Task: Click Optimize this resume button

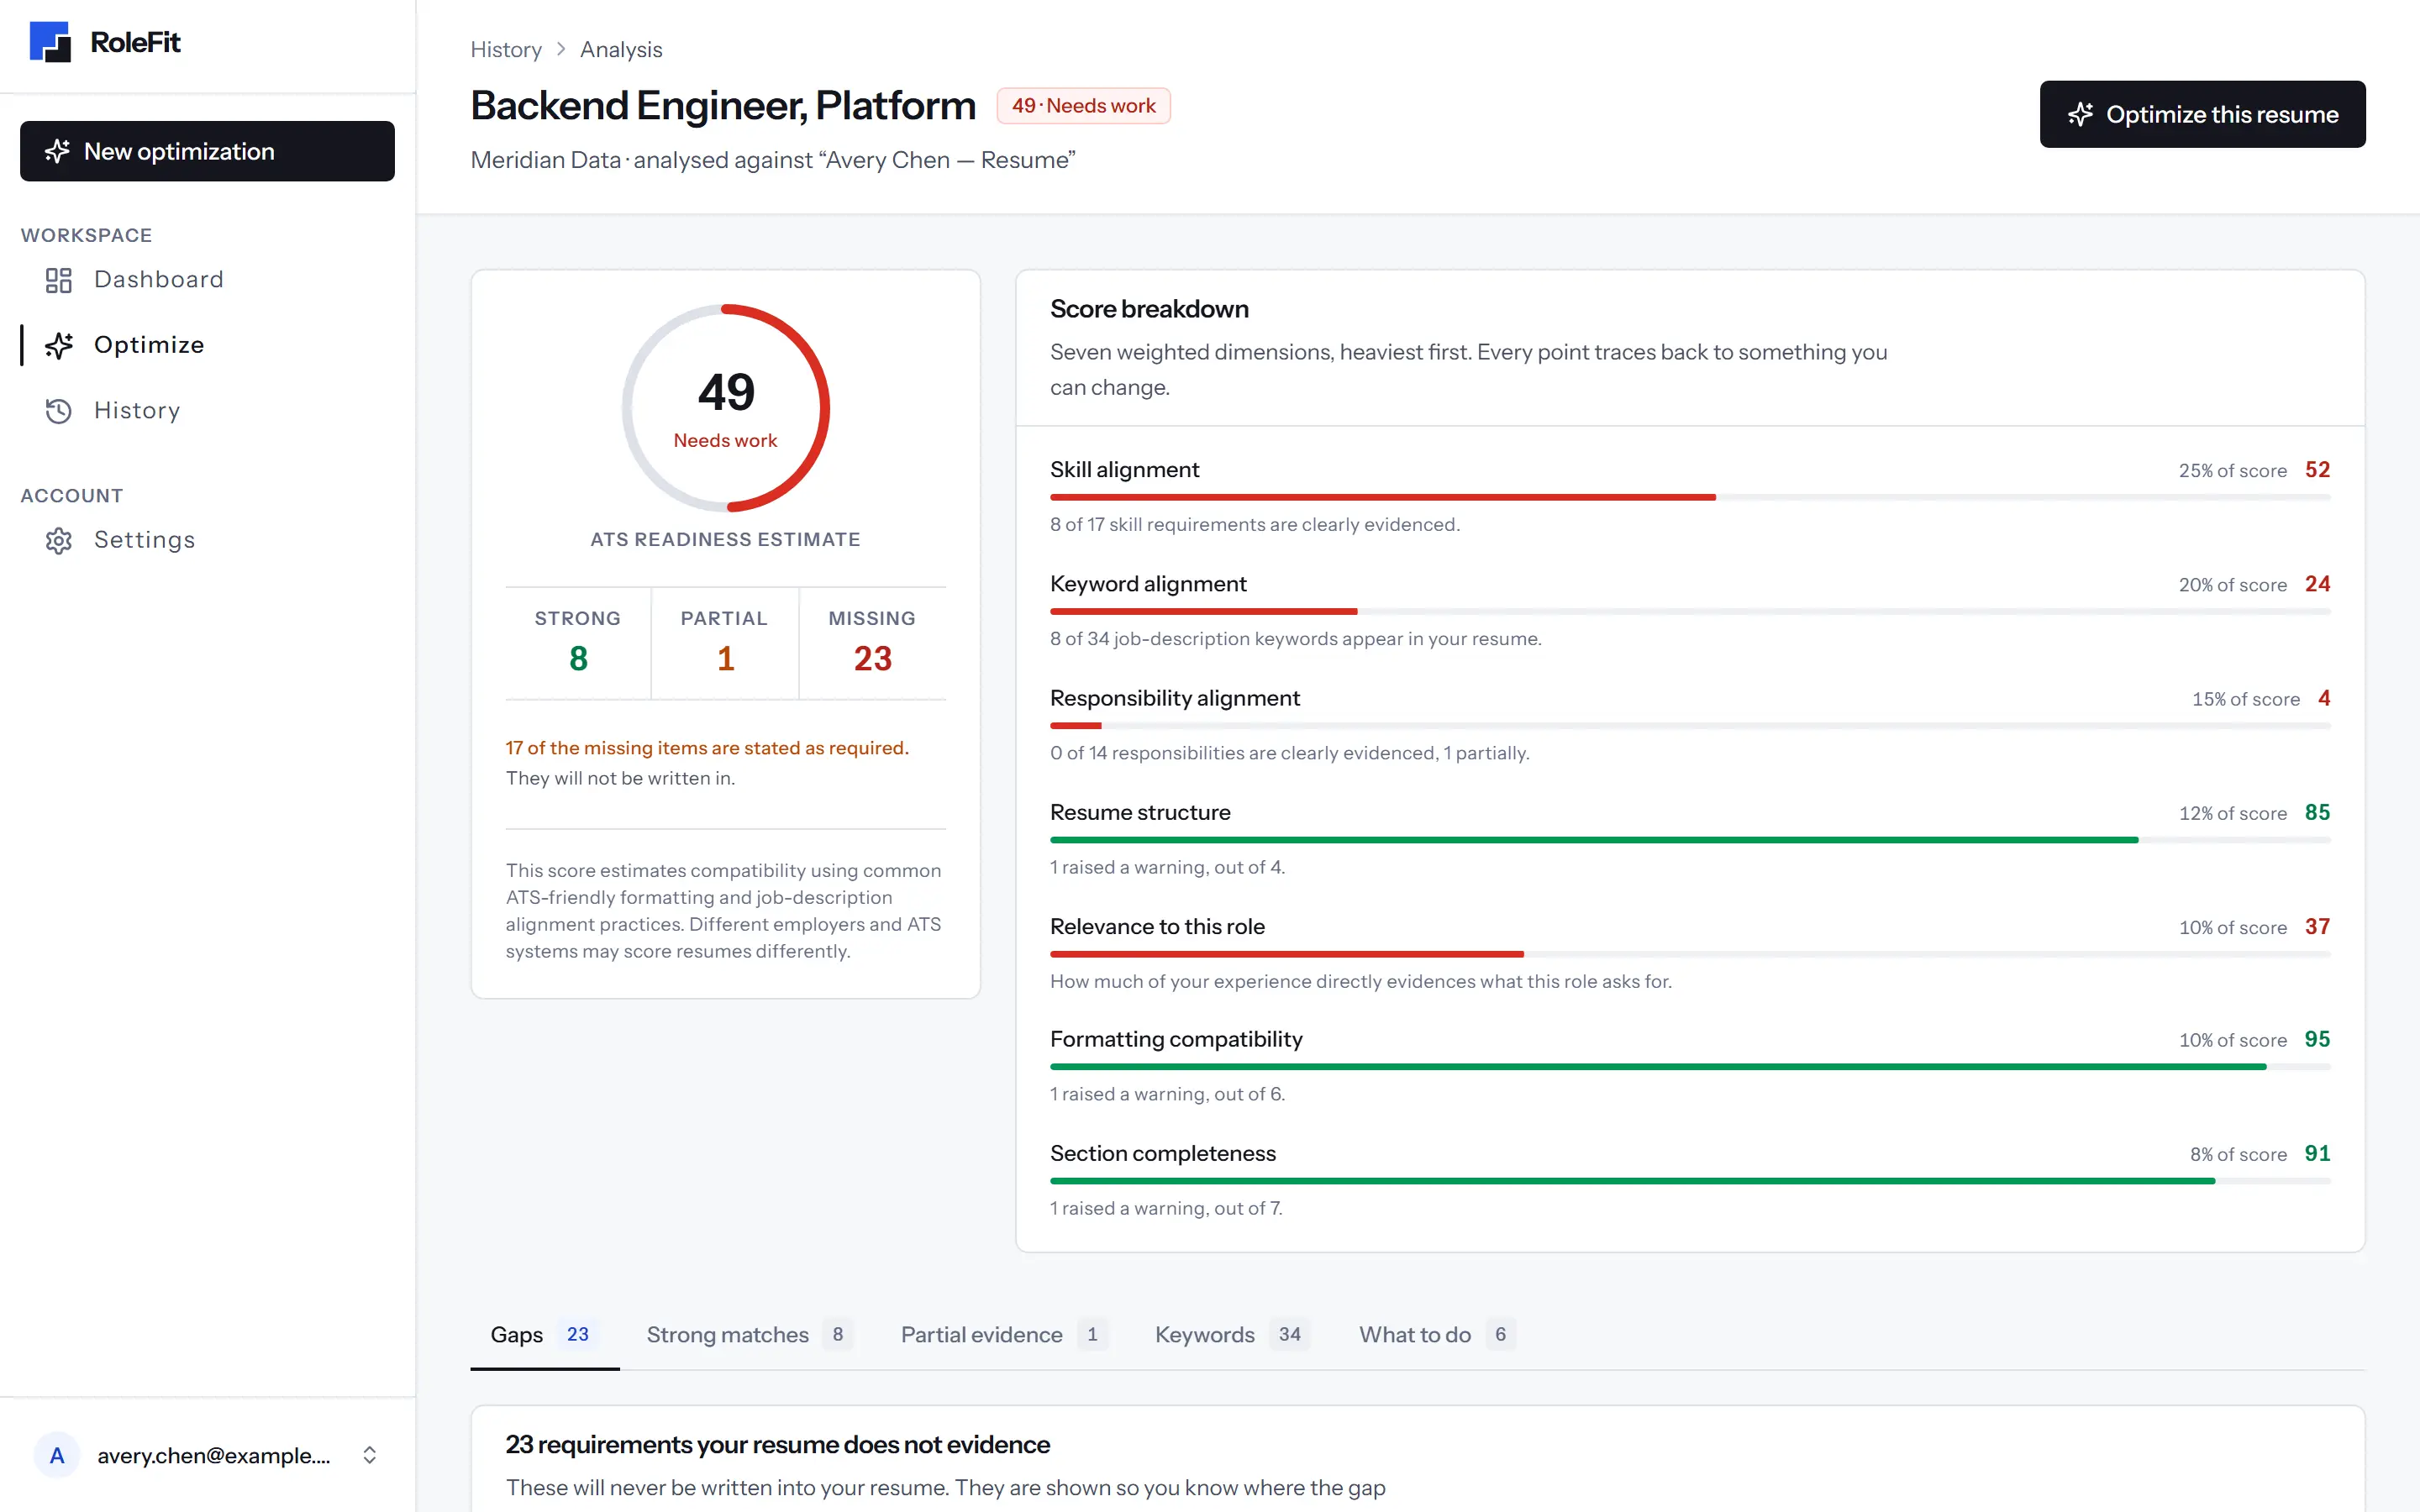Action: [2203, 114]
